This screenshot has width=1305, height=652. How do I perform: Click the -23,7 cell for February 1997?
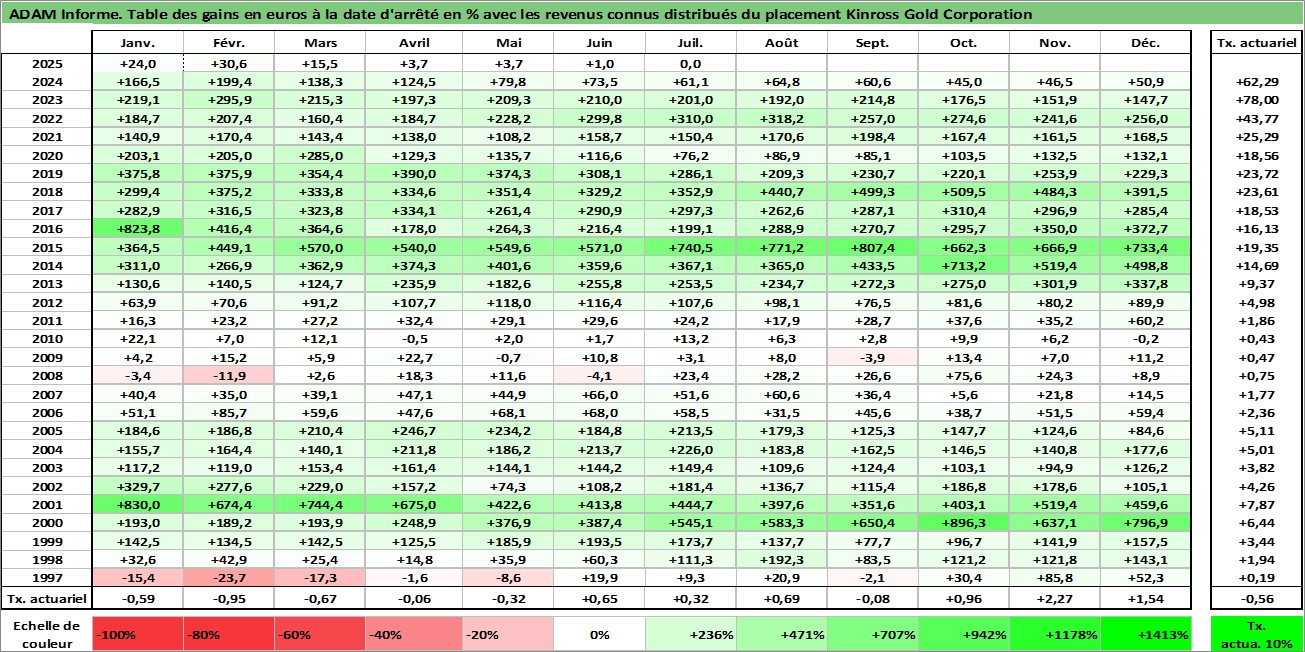229,579
